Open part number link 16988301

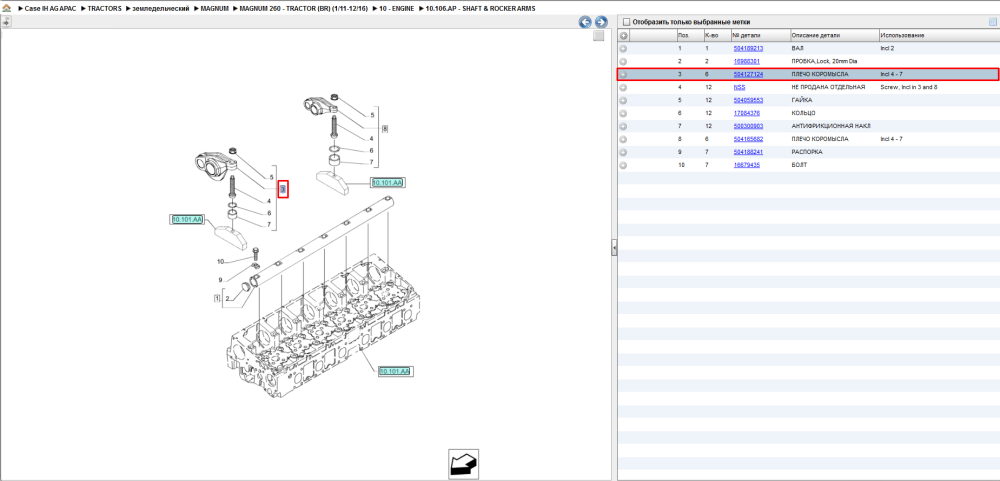(747, 61)
